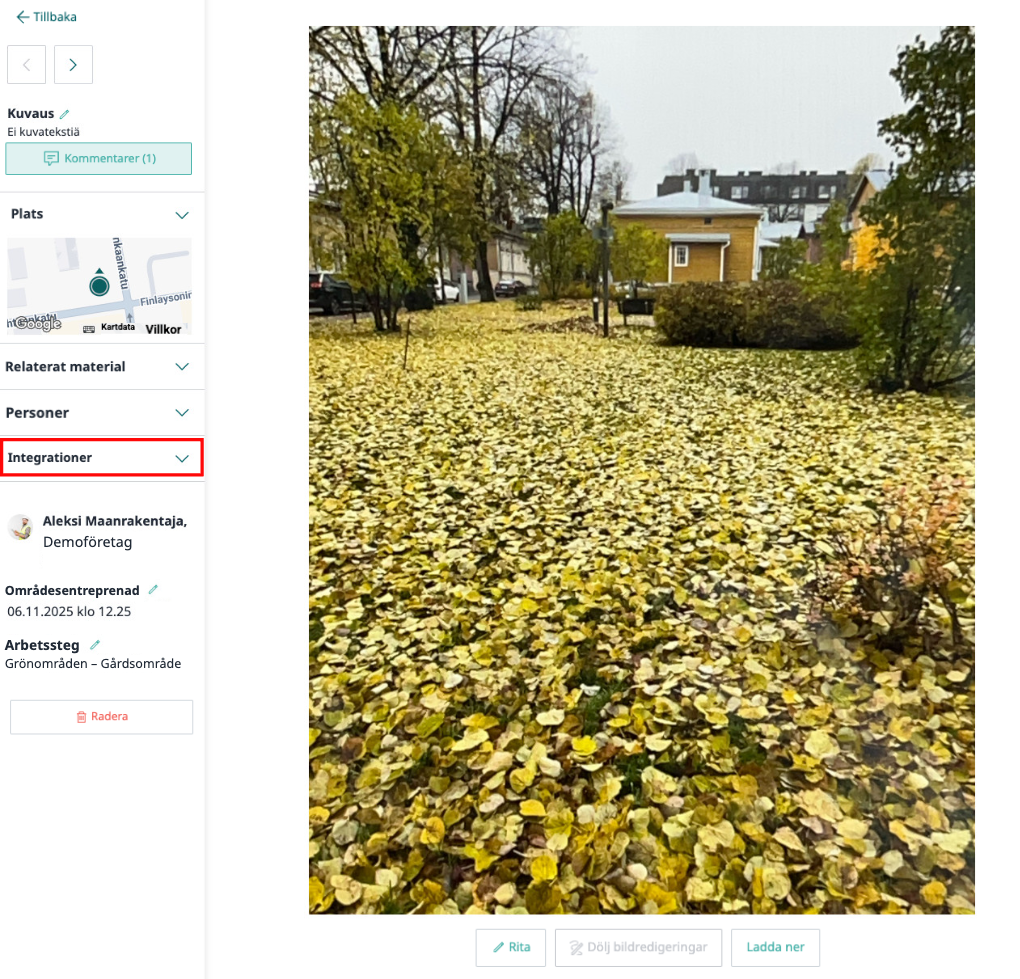Click the Ladda ner download button

tap(775, 947)
